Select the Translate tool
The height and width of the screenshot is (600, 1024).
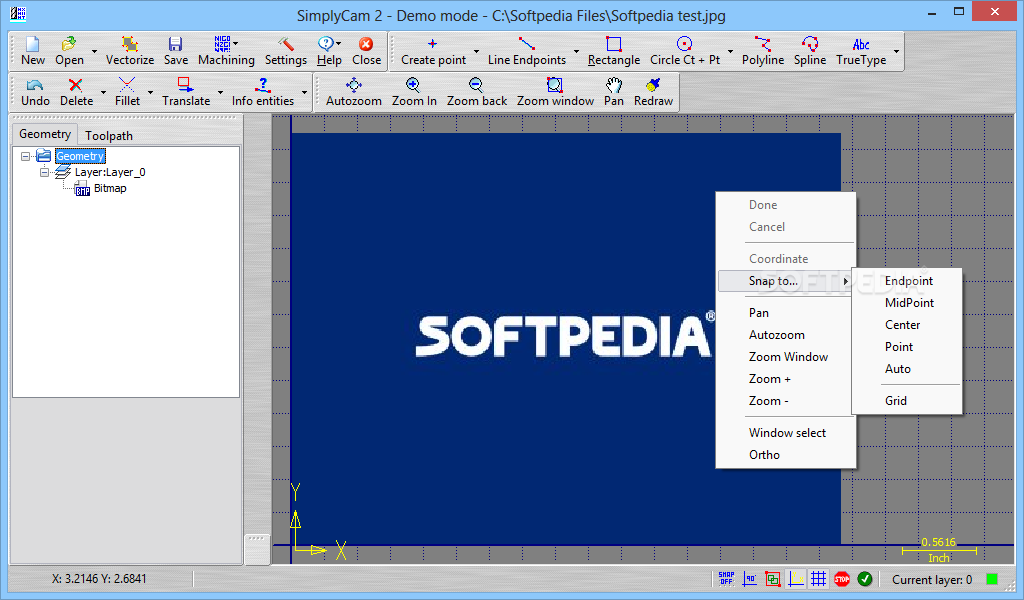point(186,92)
